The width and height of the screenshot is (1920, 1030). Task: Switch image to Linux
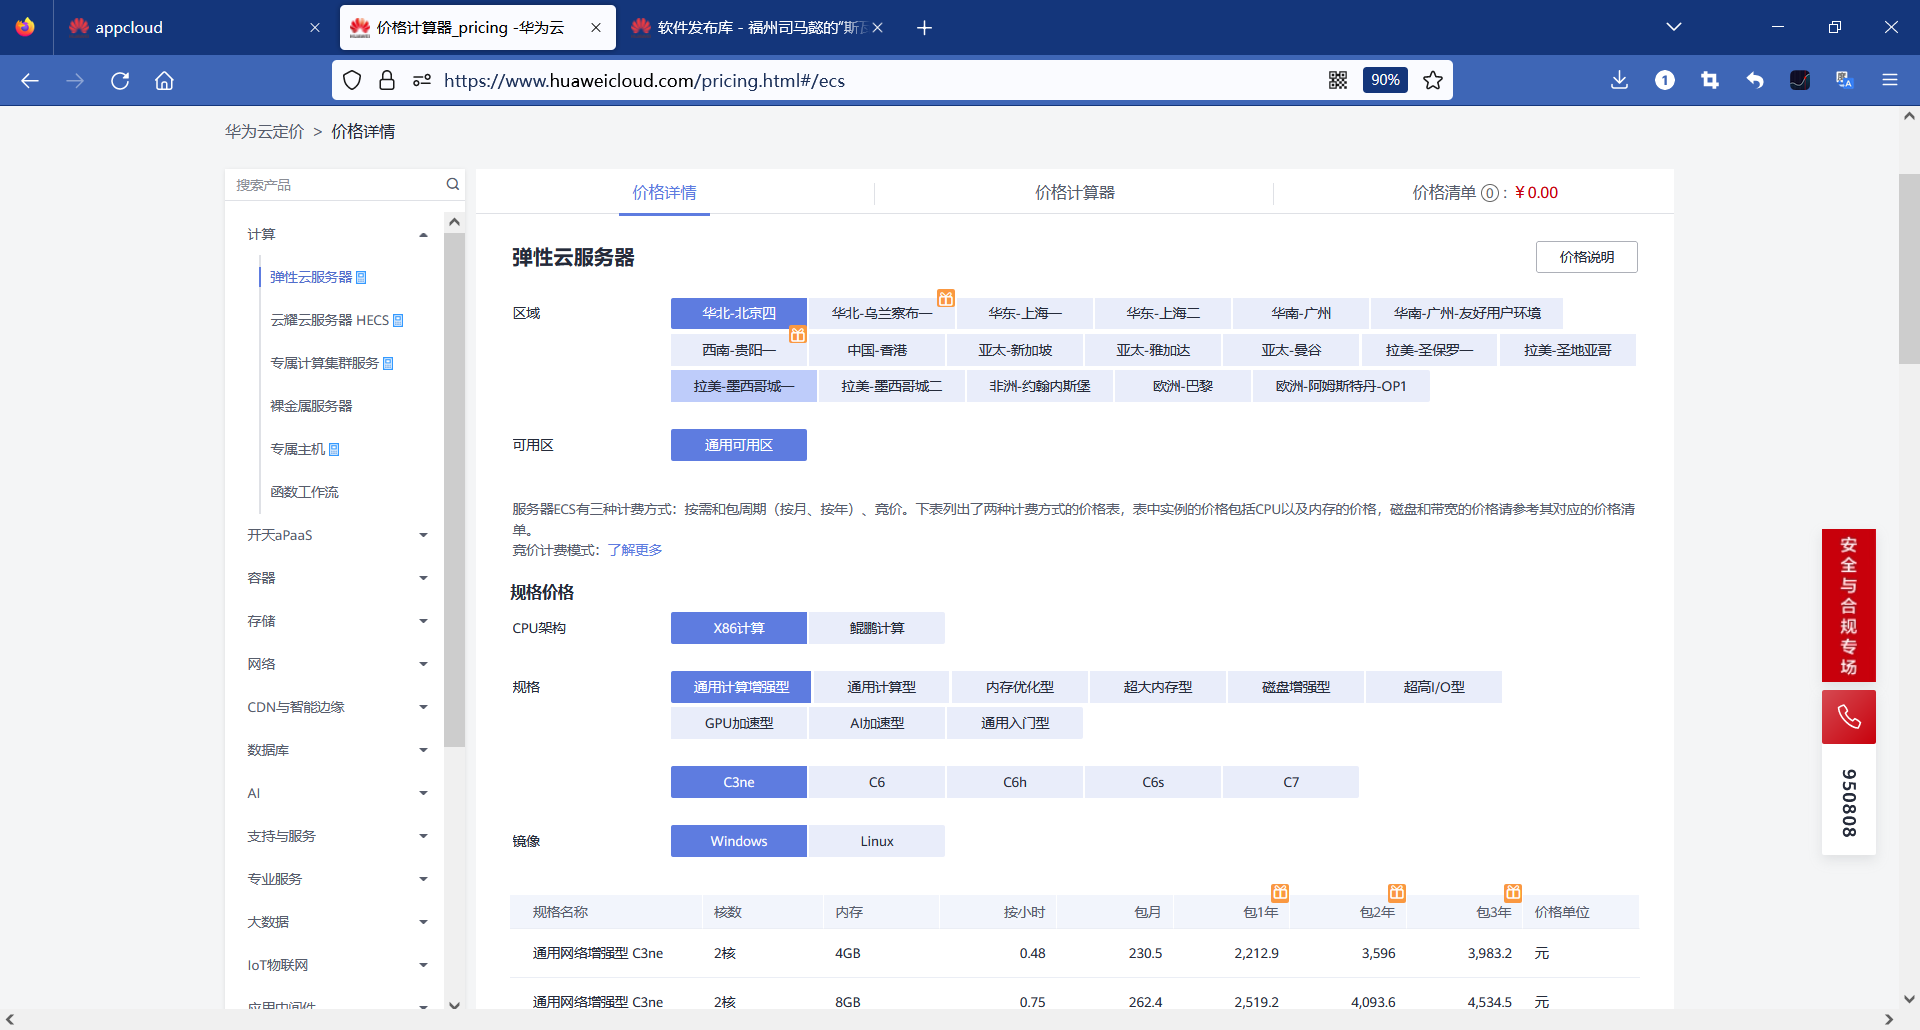tap(877, 841)
